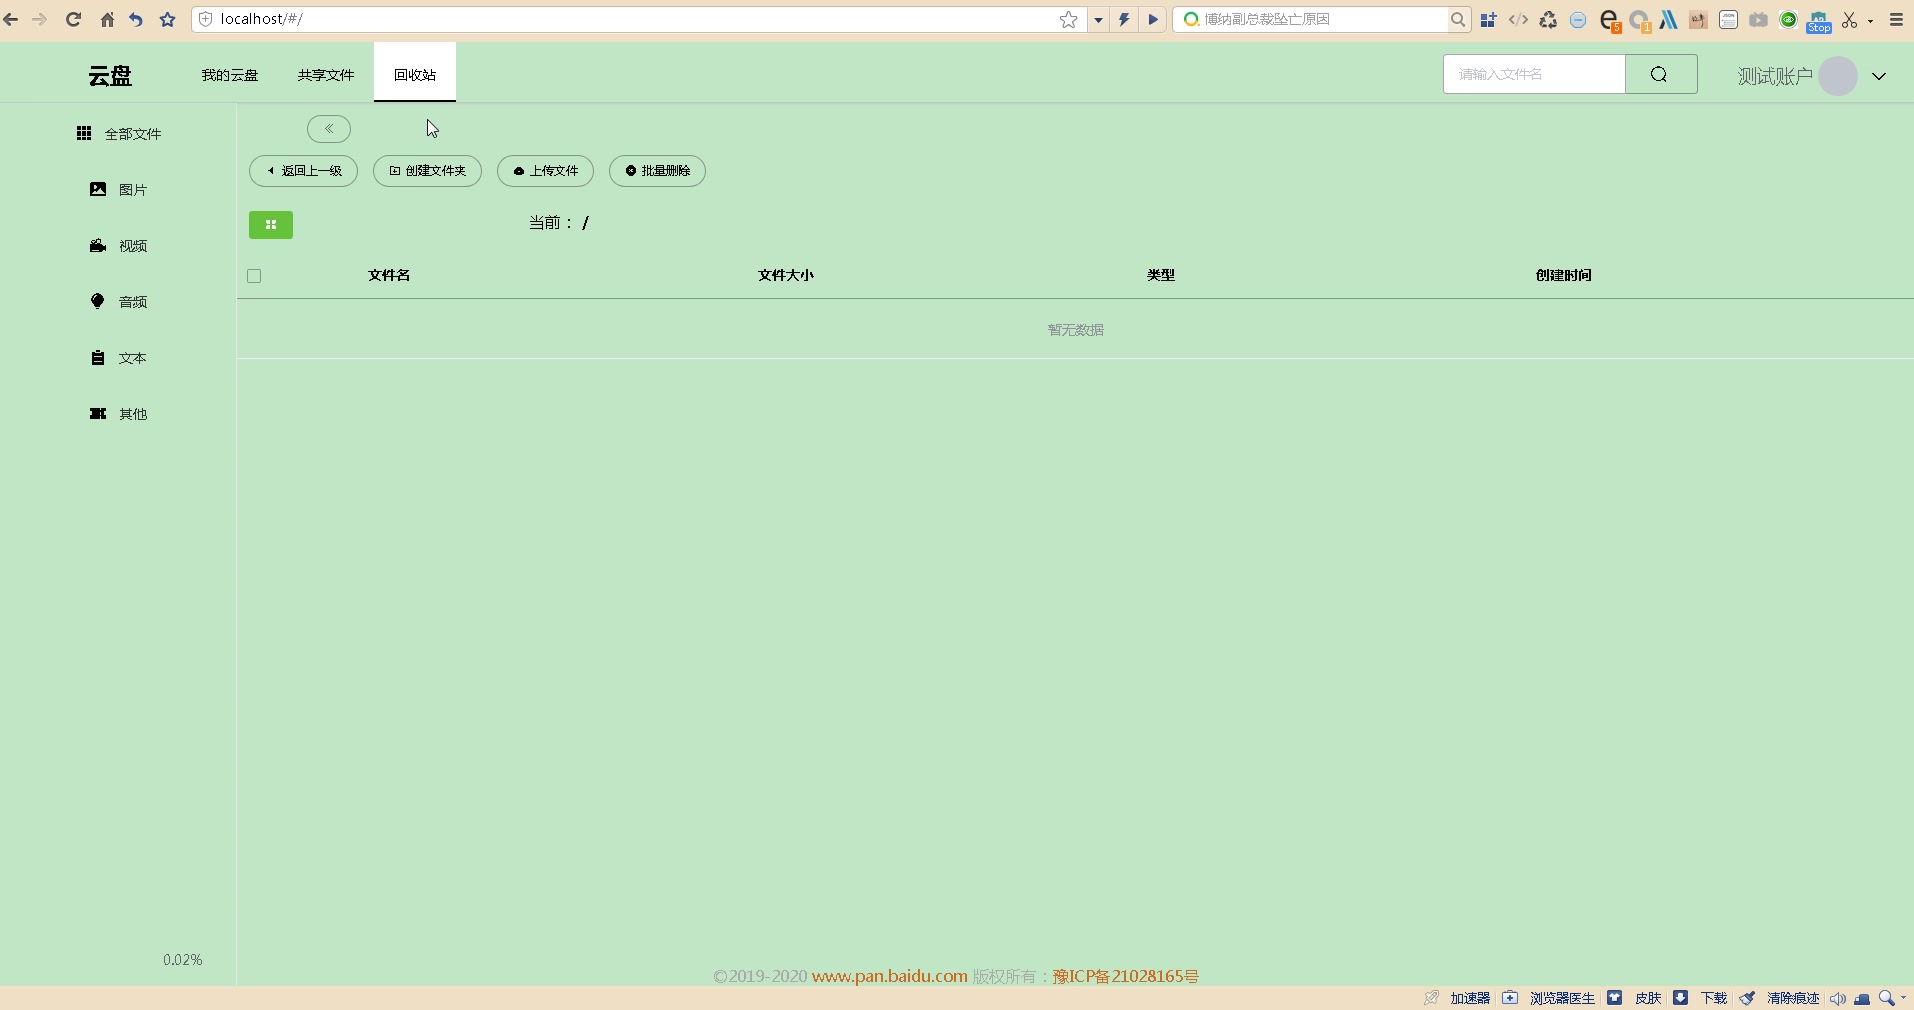1914x1010 pixels.
Task: Click the scissors screenshot icon
Action: [1849, 19]
